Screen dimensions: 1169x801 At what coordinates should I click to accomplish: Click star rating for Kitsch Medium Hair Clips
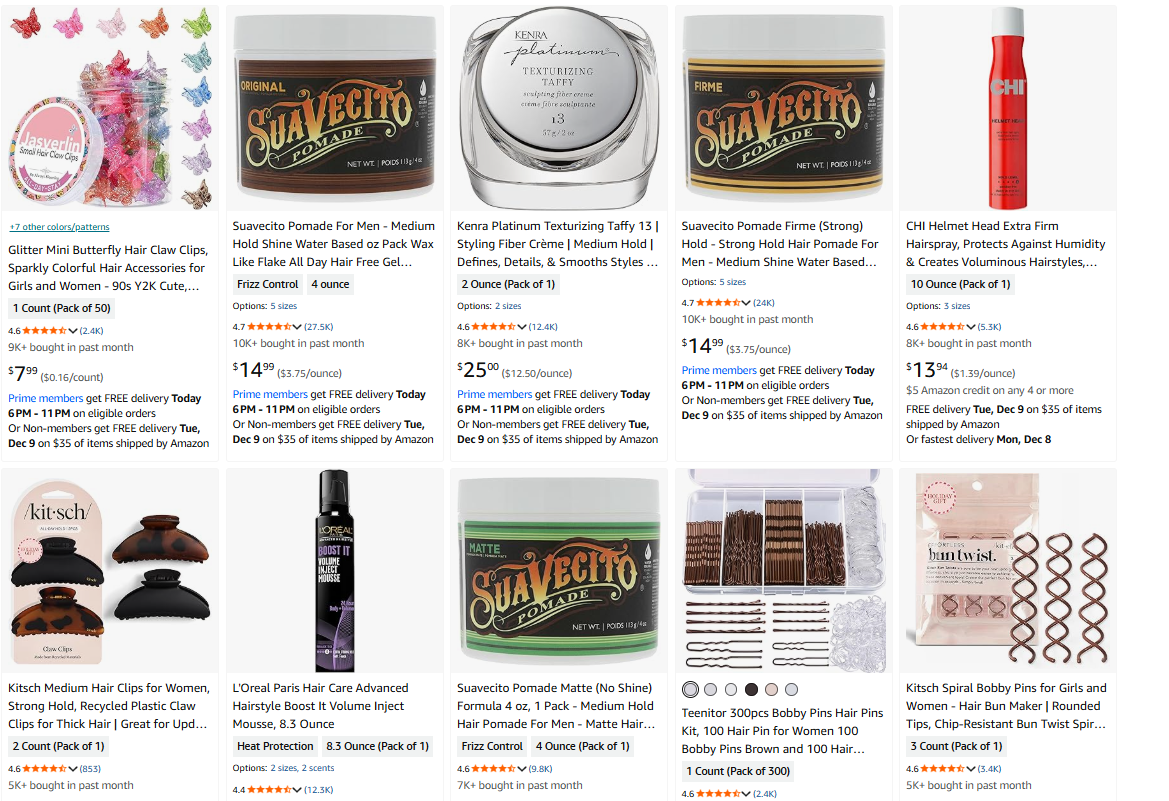(45, 768)
